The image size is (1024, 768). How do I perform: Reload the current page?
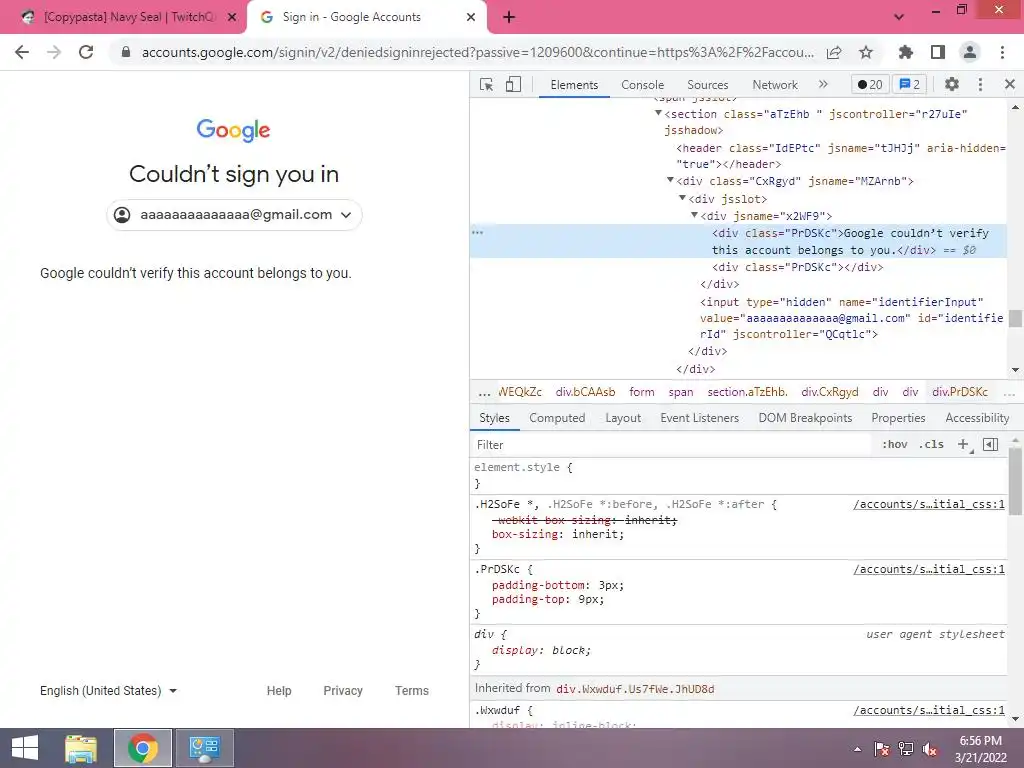tap(86, 52)
